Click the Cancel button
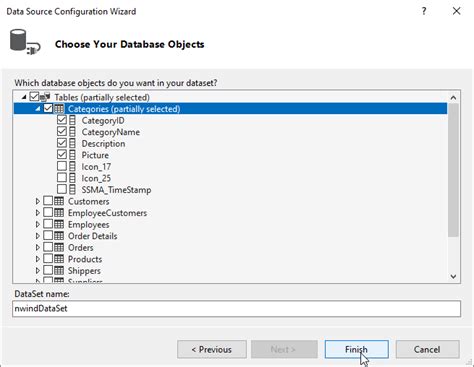Viewport: 474px width, 367px height. click(x=427, y=349)
